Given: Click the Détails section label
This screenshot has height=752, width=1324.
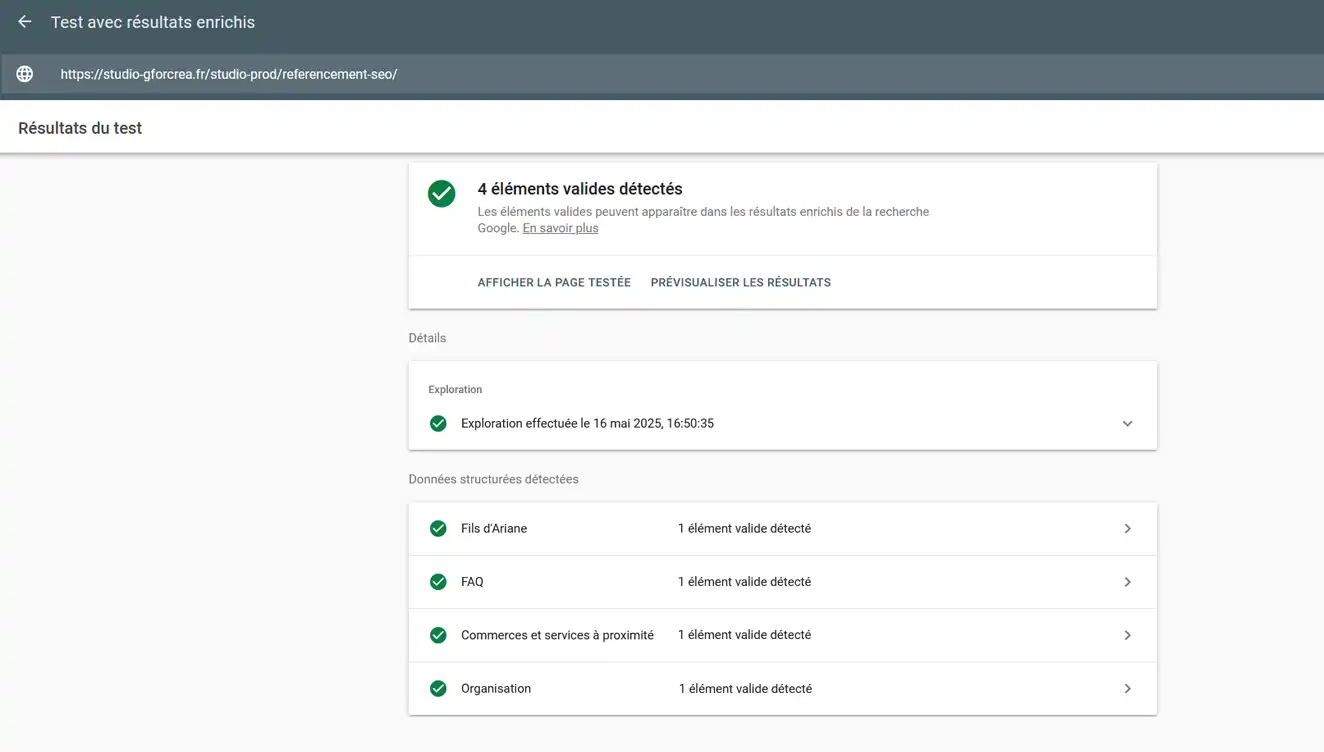Looking at the screenshot, I should tap(427, 338).
